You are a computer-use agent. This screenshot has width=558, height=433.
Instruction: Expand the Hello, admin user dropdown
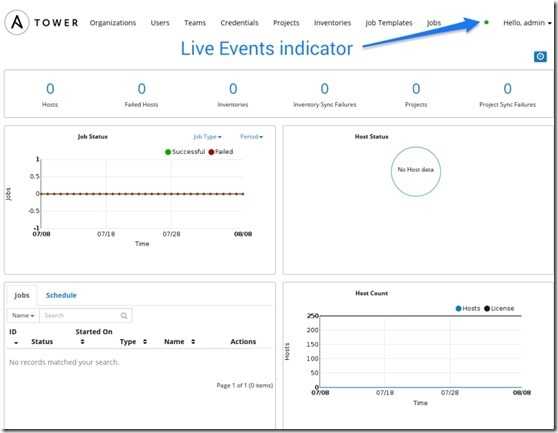pos(527,23)
